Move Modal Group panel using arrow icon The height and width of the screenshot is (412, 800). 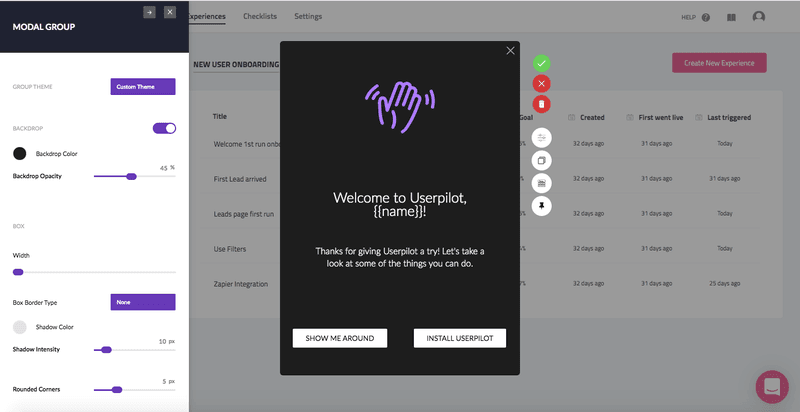click(149, 12)
